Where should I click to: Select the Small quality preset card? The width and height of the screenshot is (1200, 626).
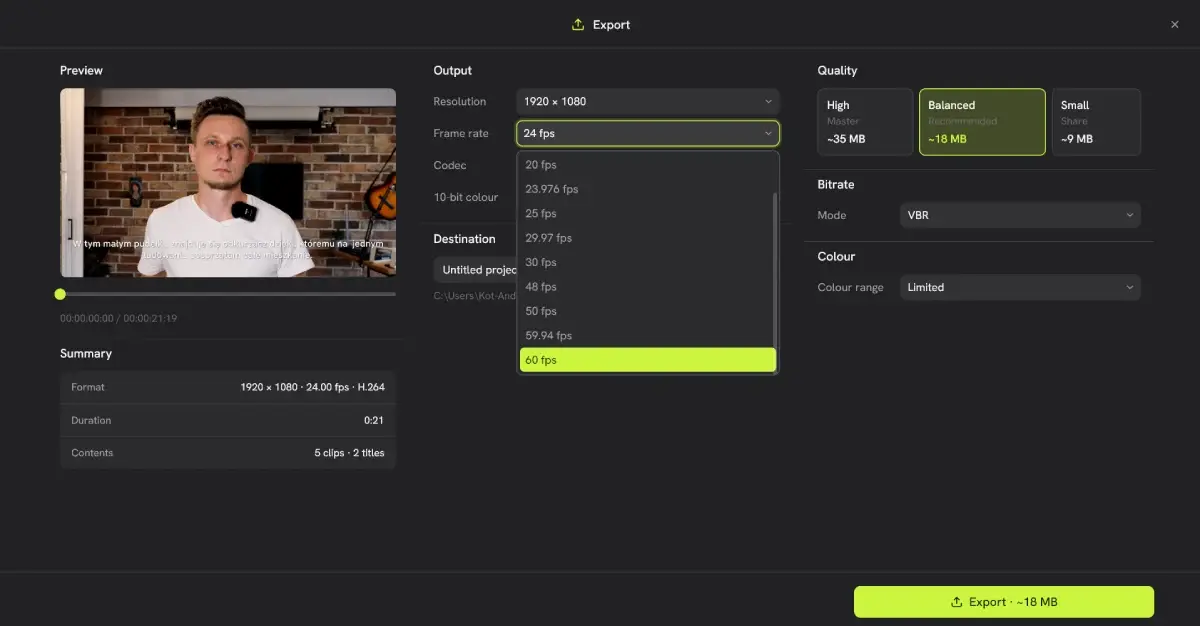pyautogui.click(x=1096, y=122)
